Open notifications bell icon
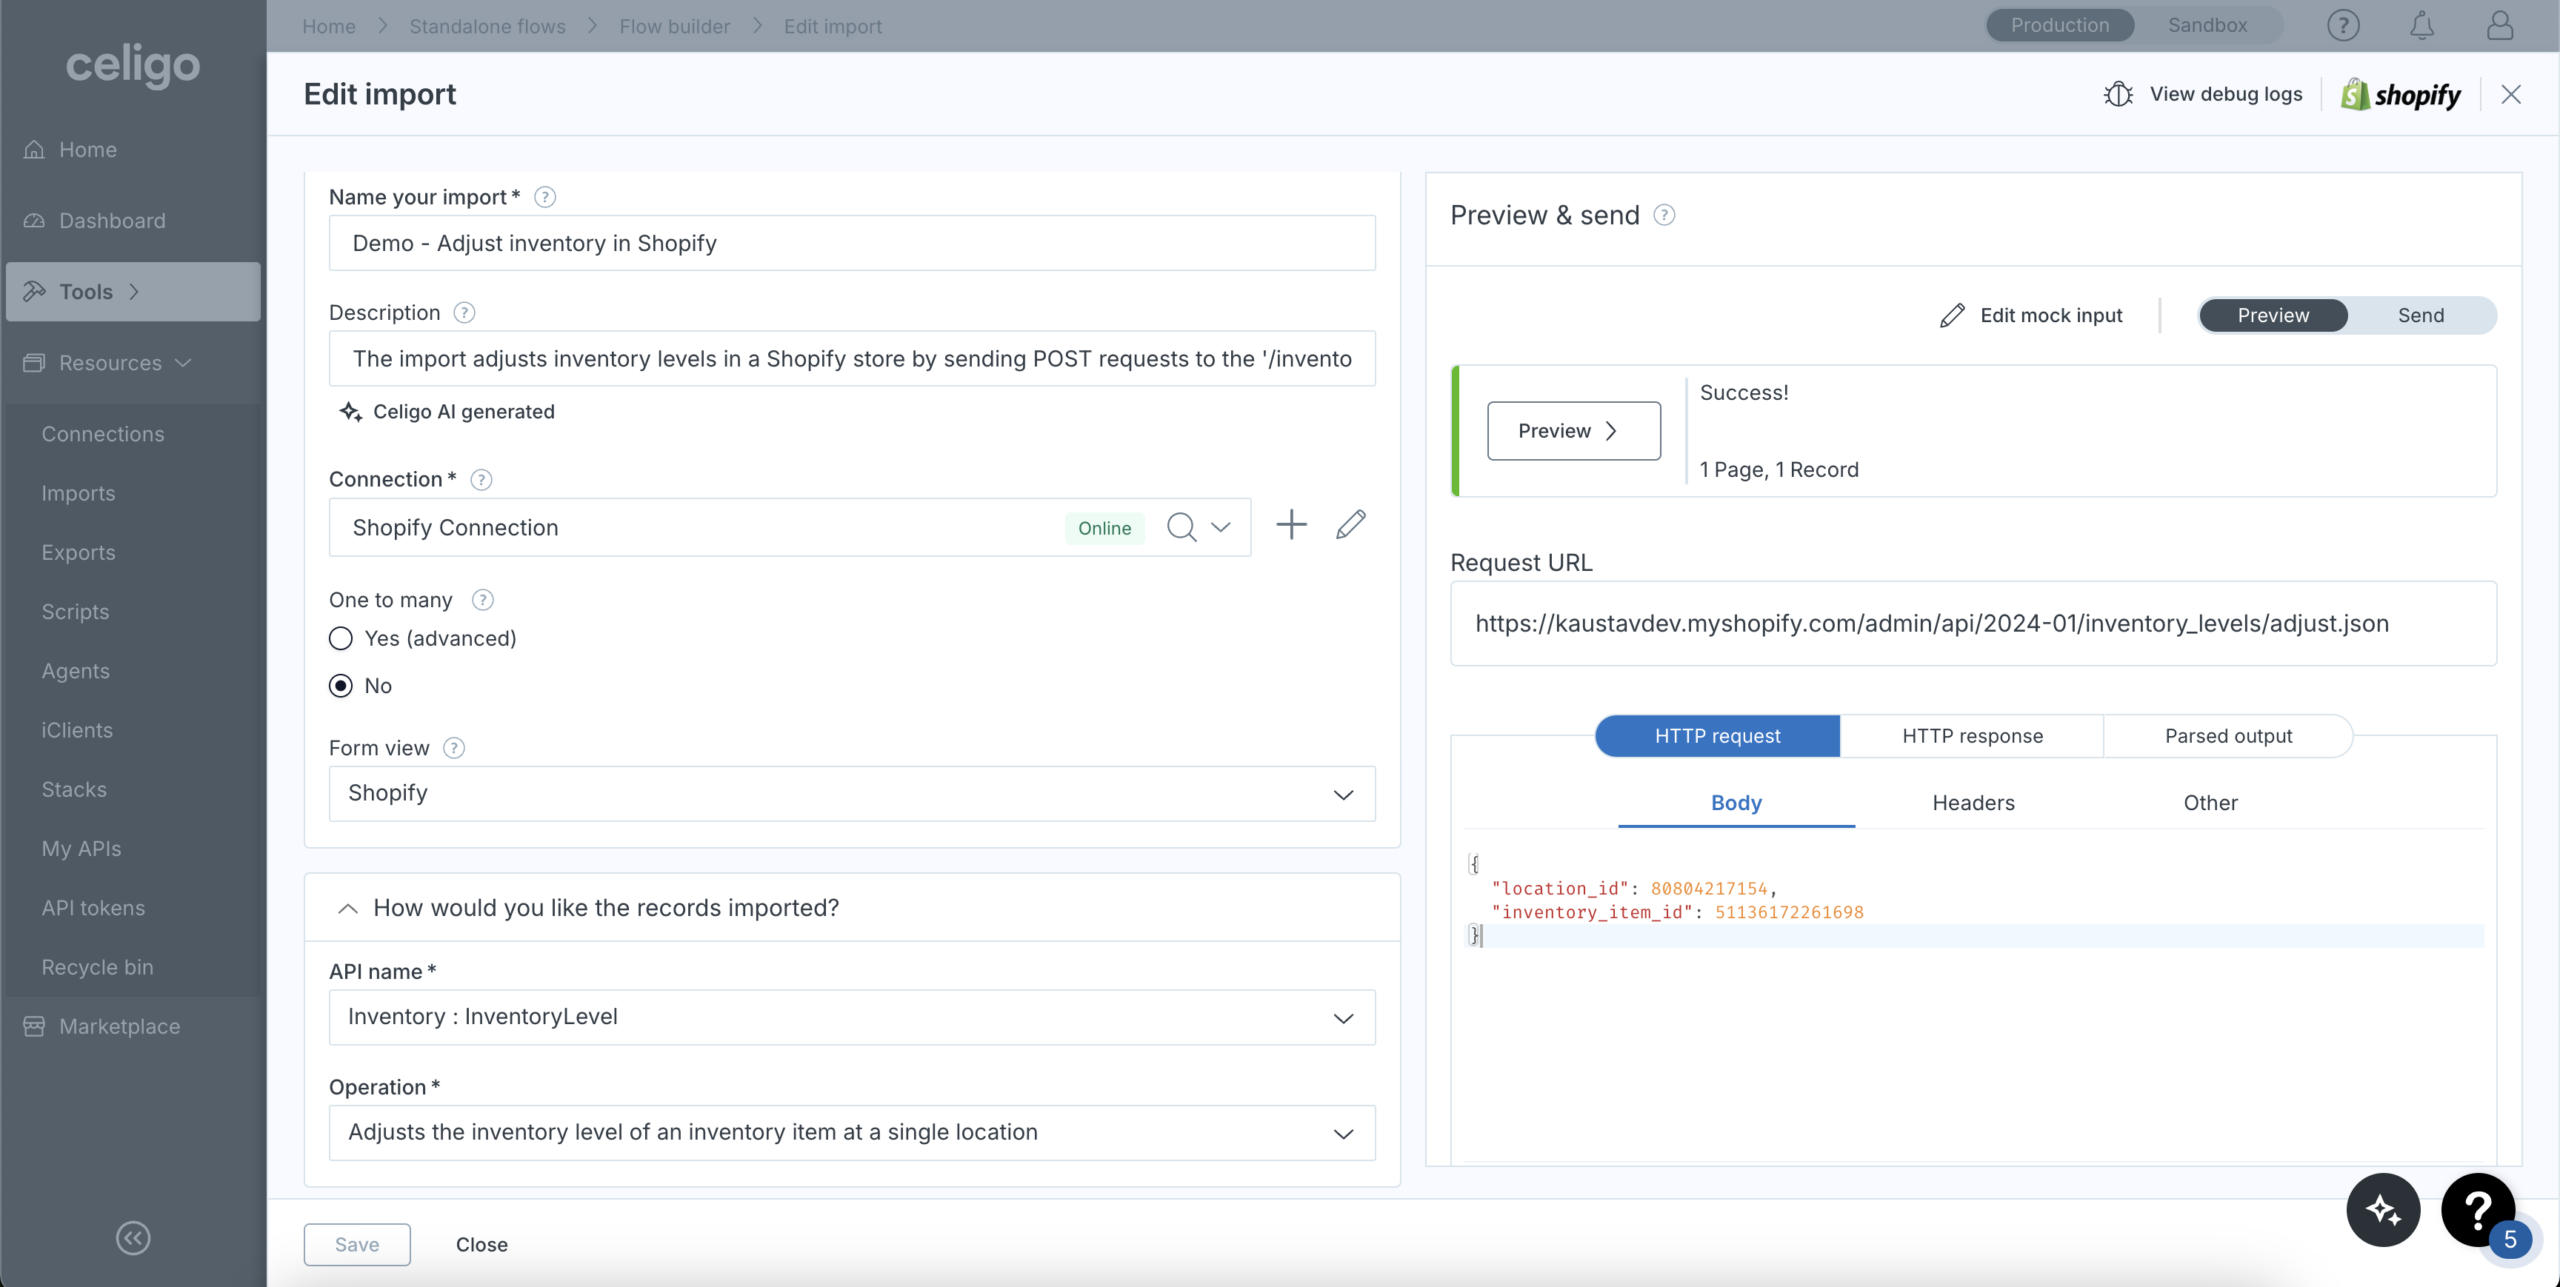 pyautogui.click(x=2421, y=26)
